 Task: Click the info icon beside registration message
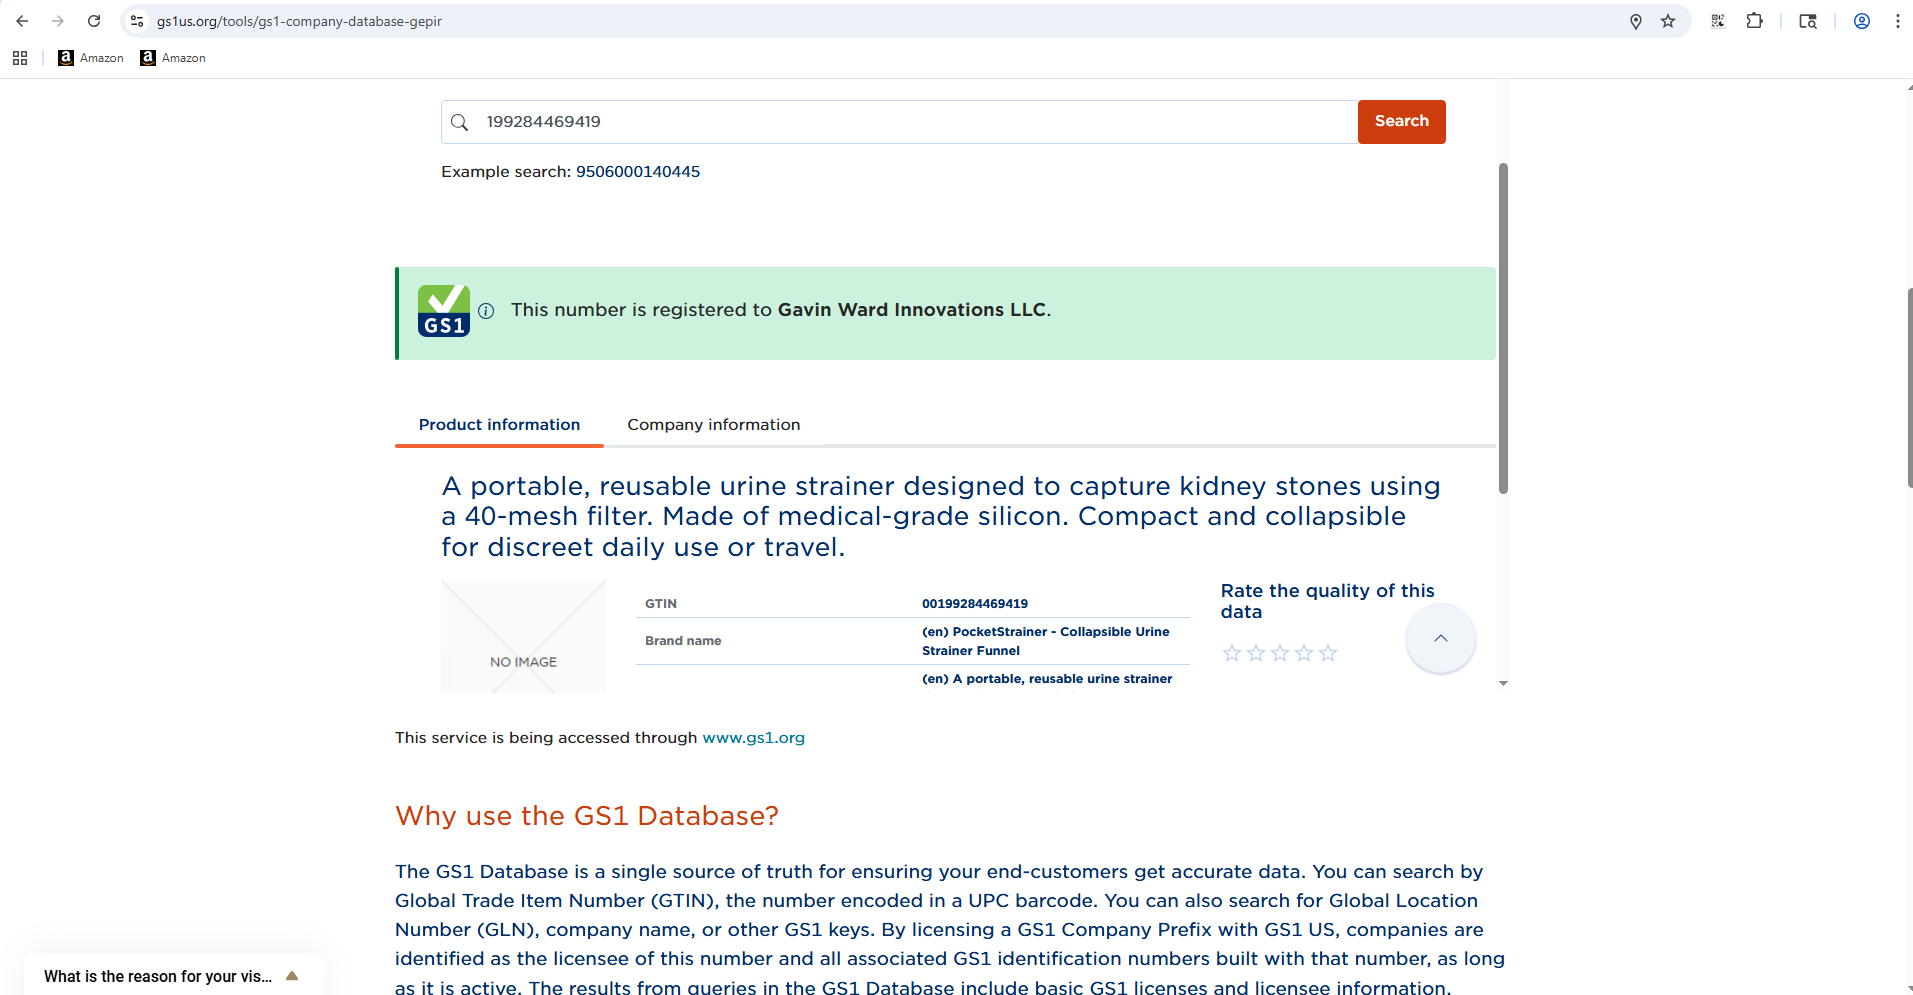pyautogui.click(x=486, y=311)
